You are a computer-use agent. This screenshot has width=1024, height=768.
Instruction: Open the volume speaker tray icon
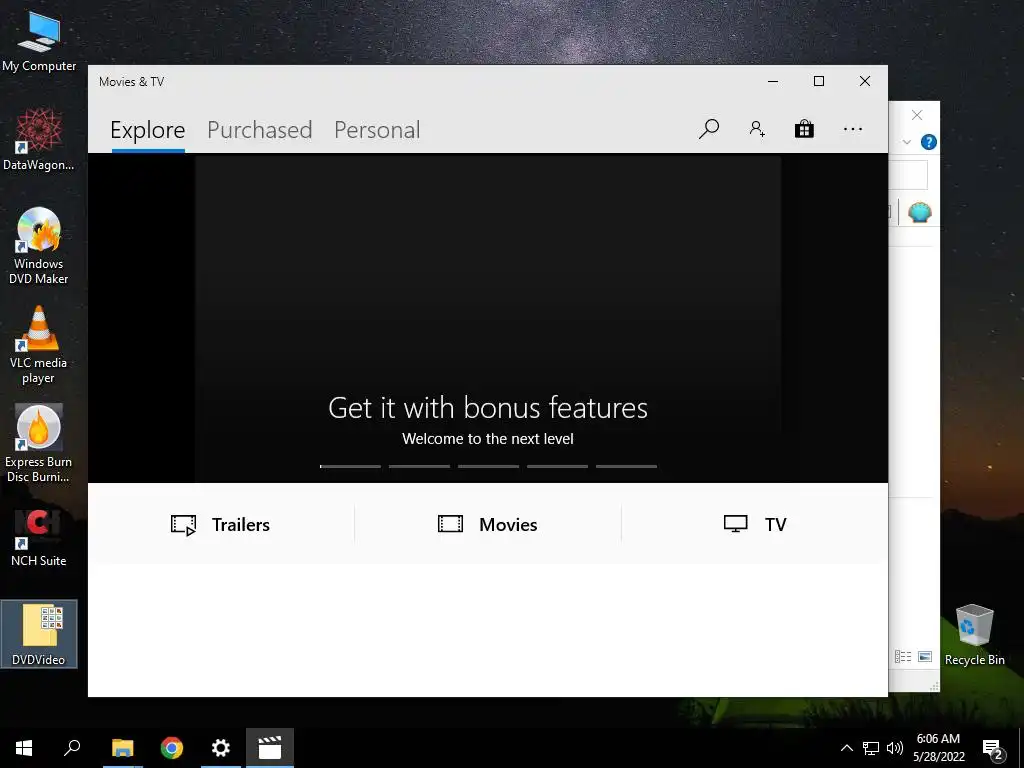[x=895, y=748]
